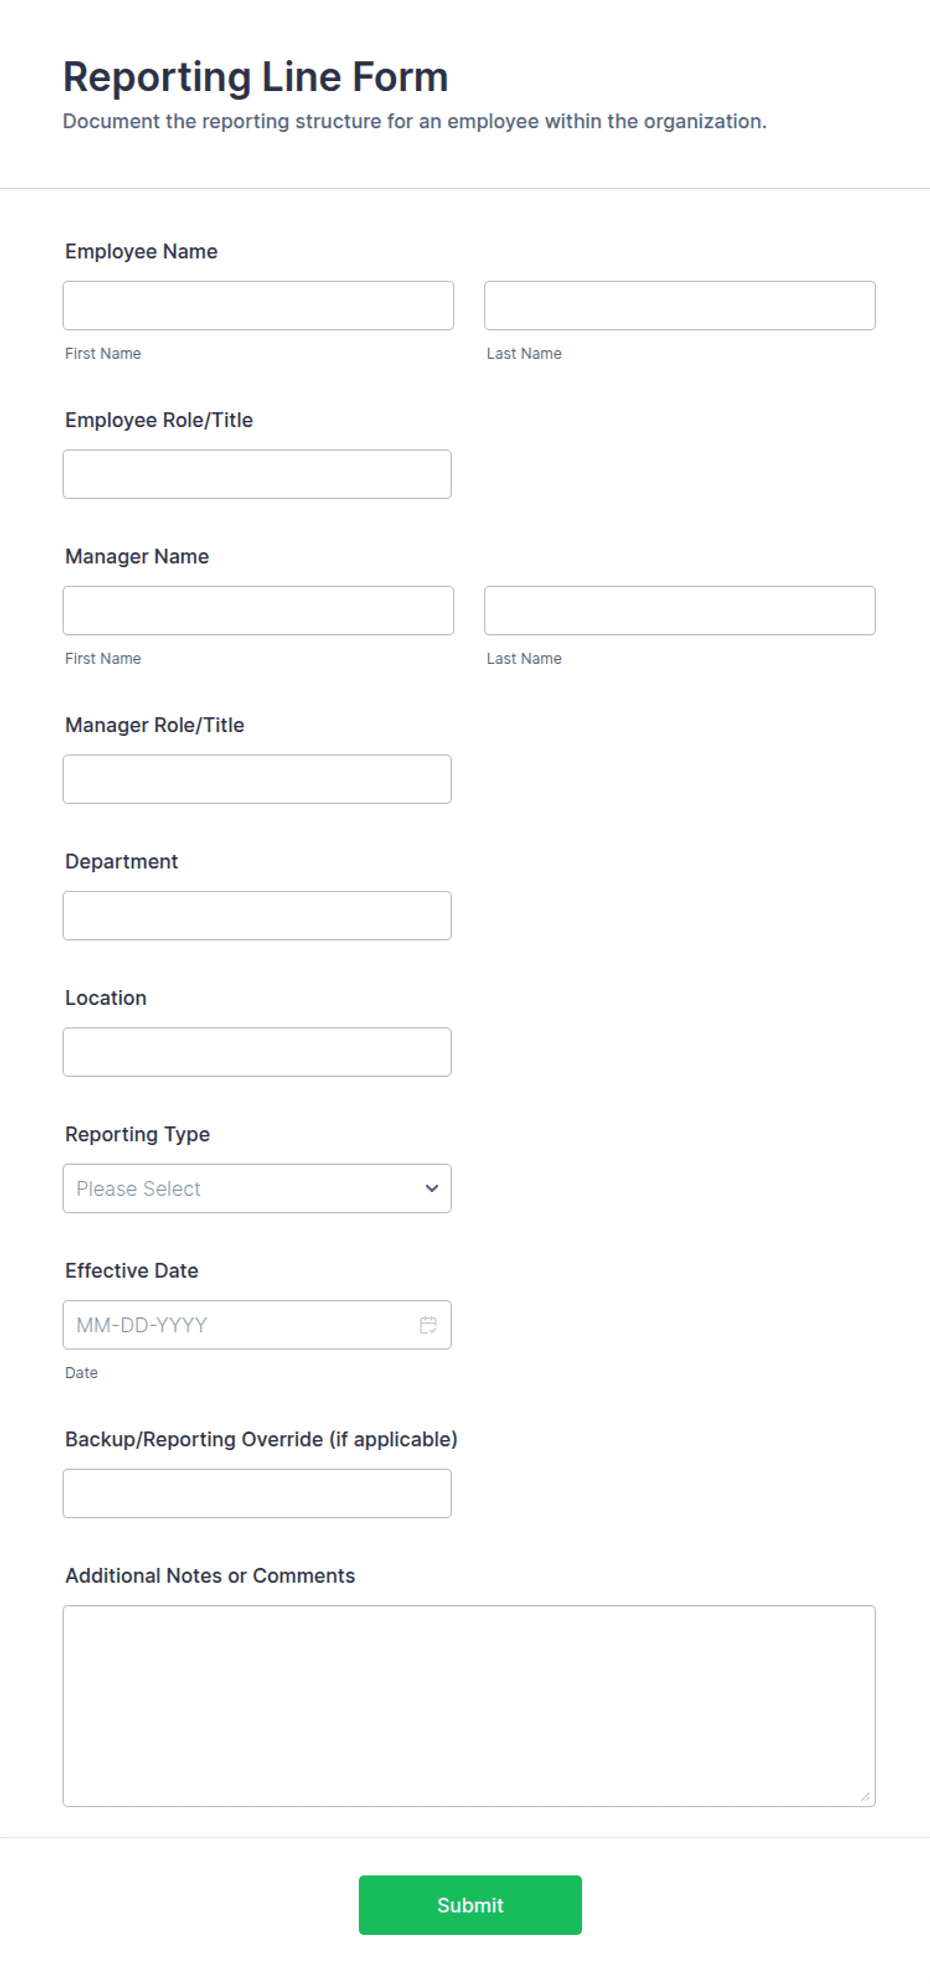The width and height of the screenshot is (930, 1984).
Task: Click the 'Effective Date' label
Action: tap(131, 1270)
